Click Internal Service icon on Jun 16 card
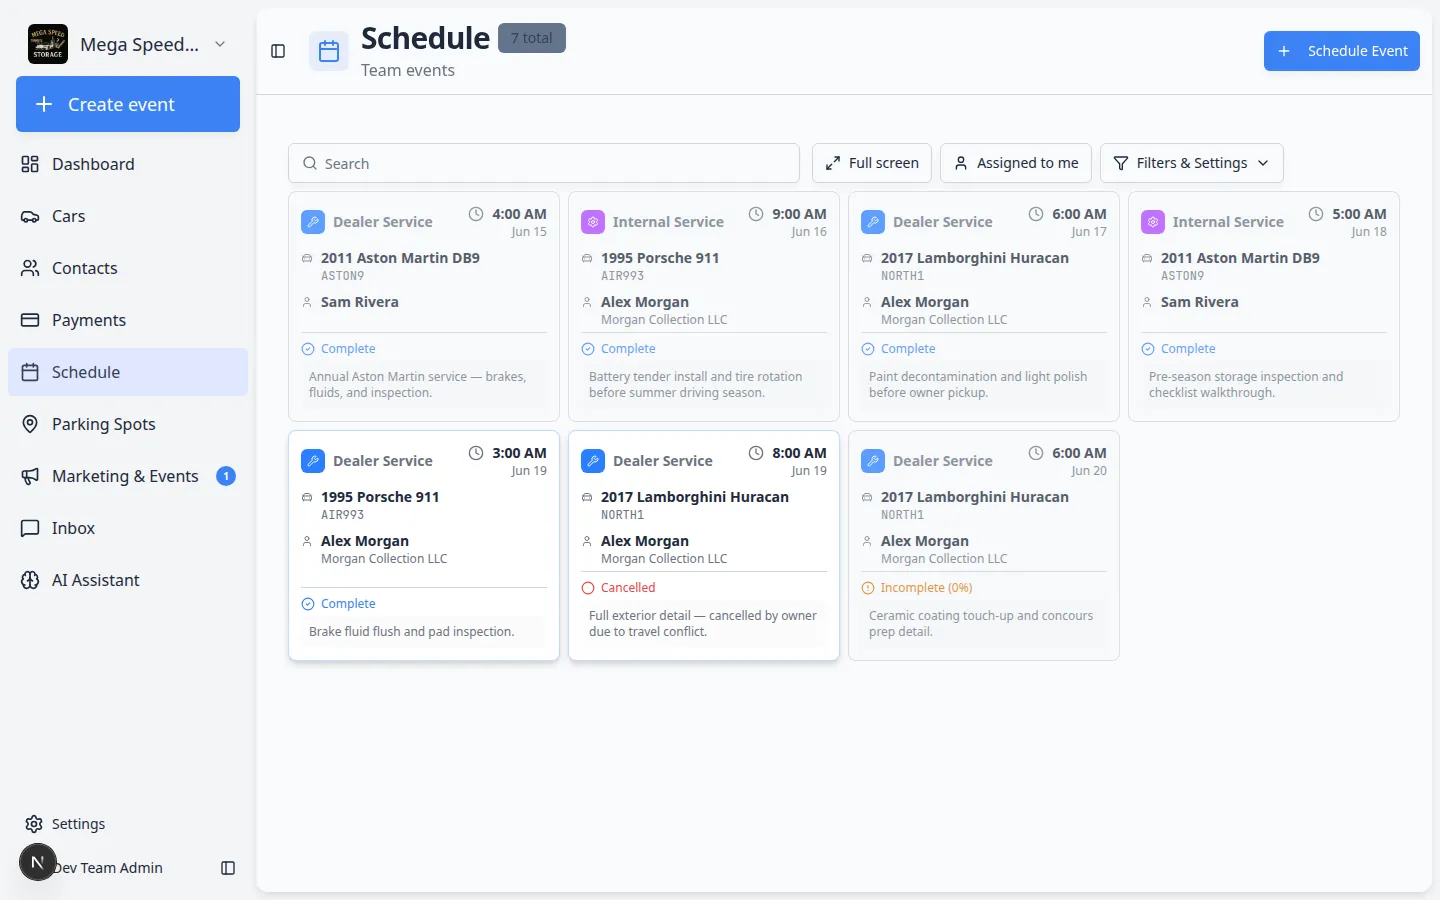 (x=593, y=222)
